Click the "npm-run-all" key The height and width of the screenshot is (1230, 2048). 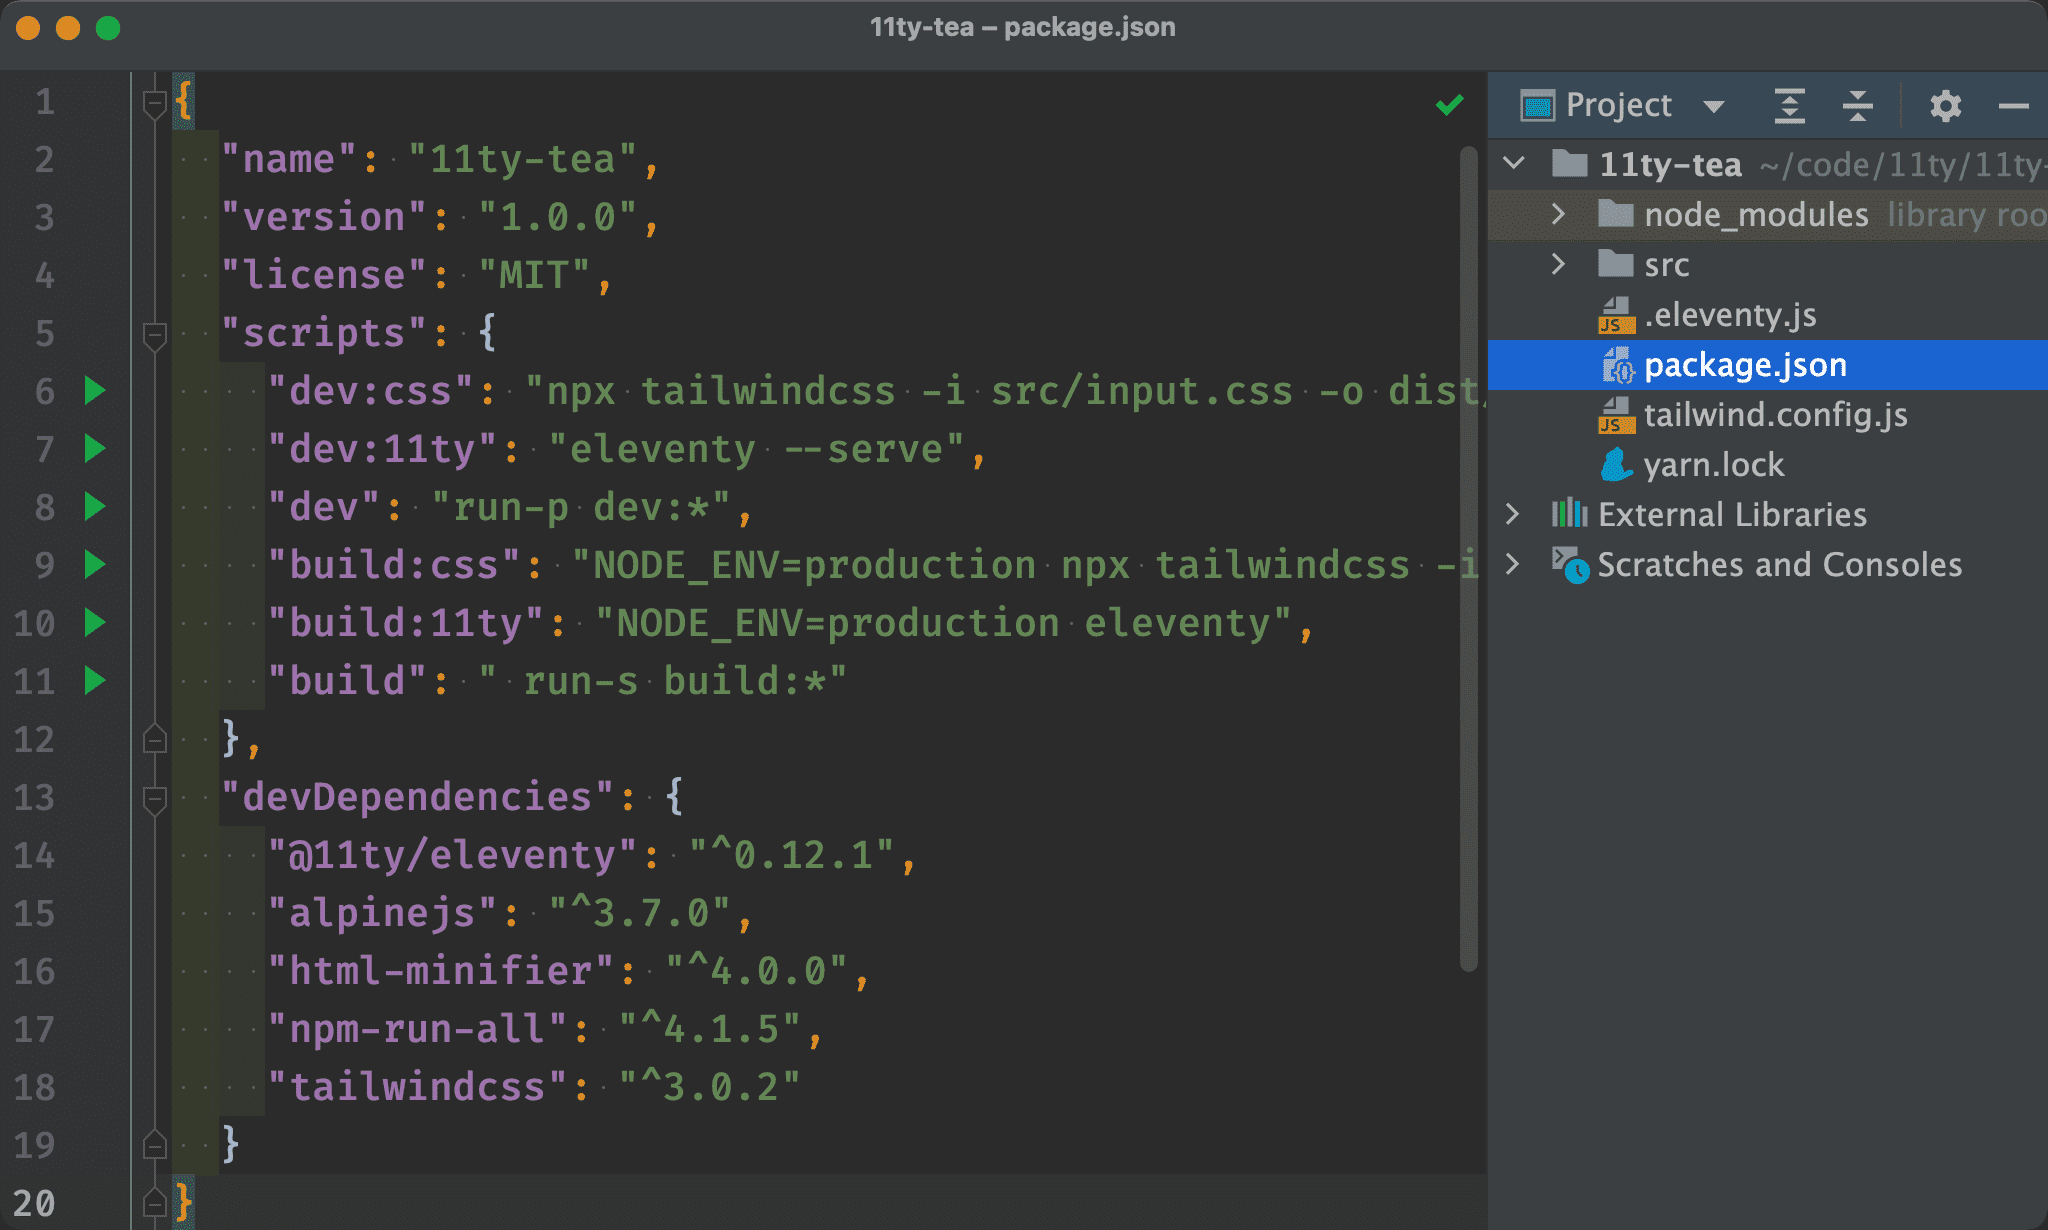(x=417, y=1029)
